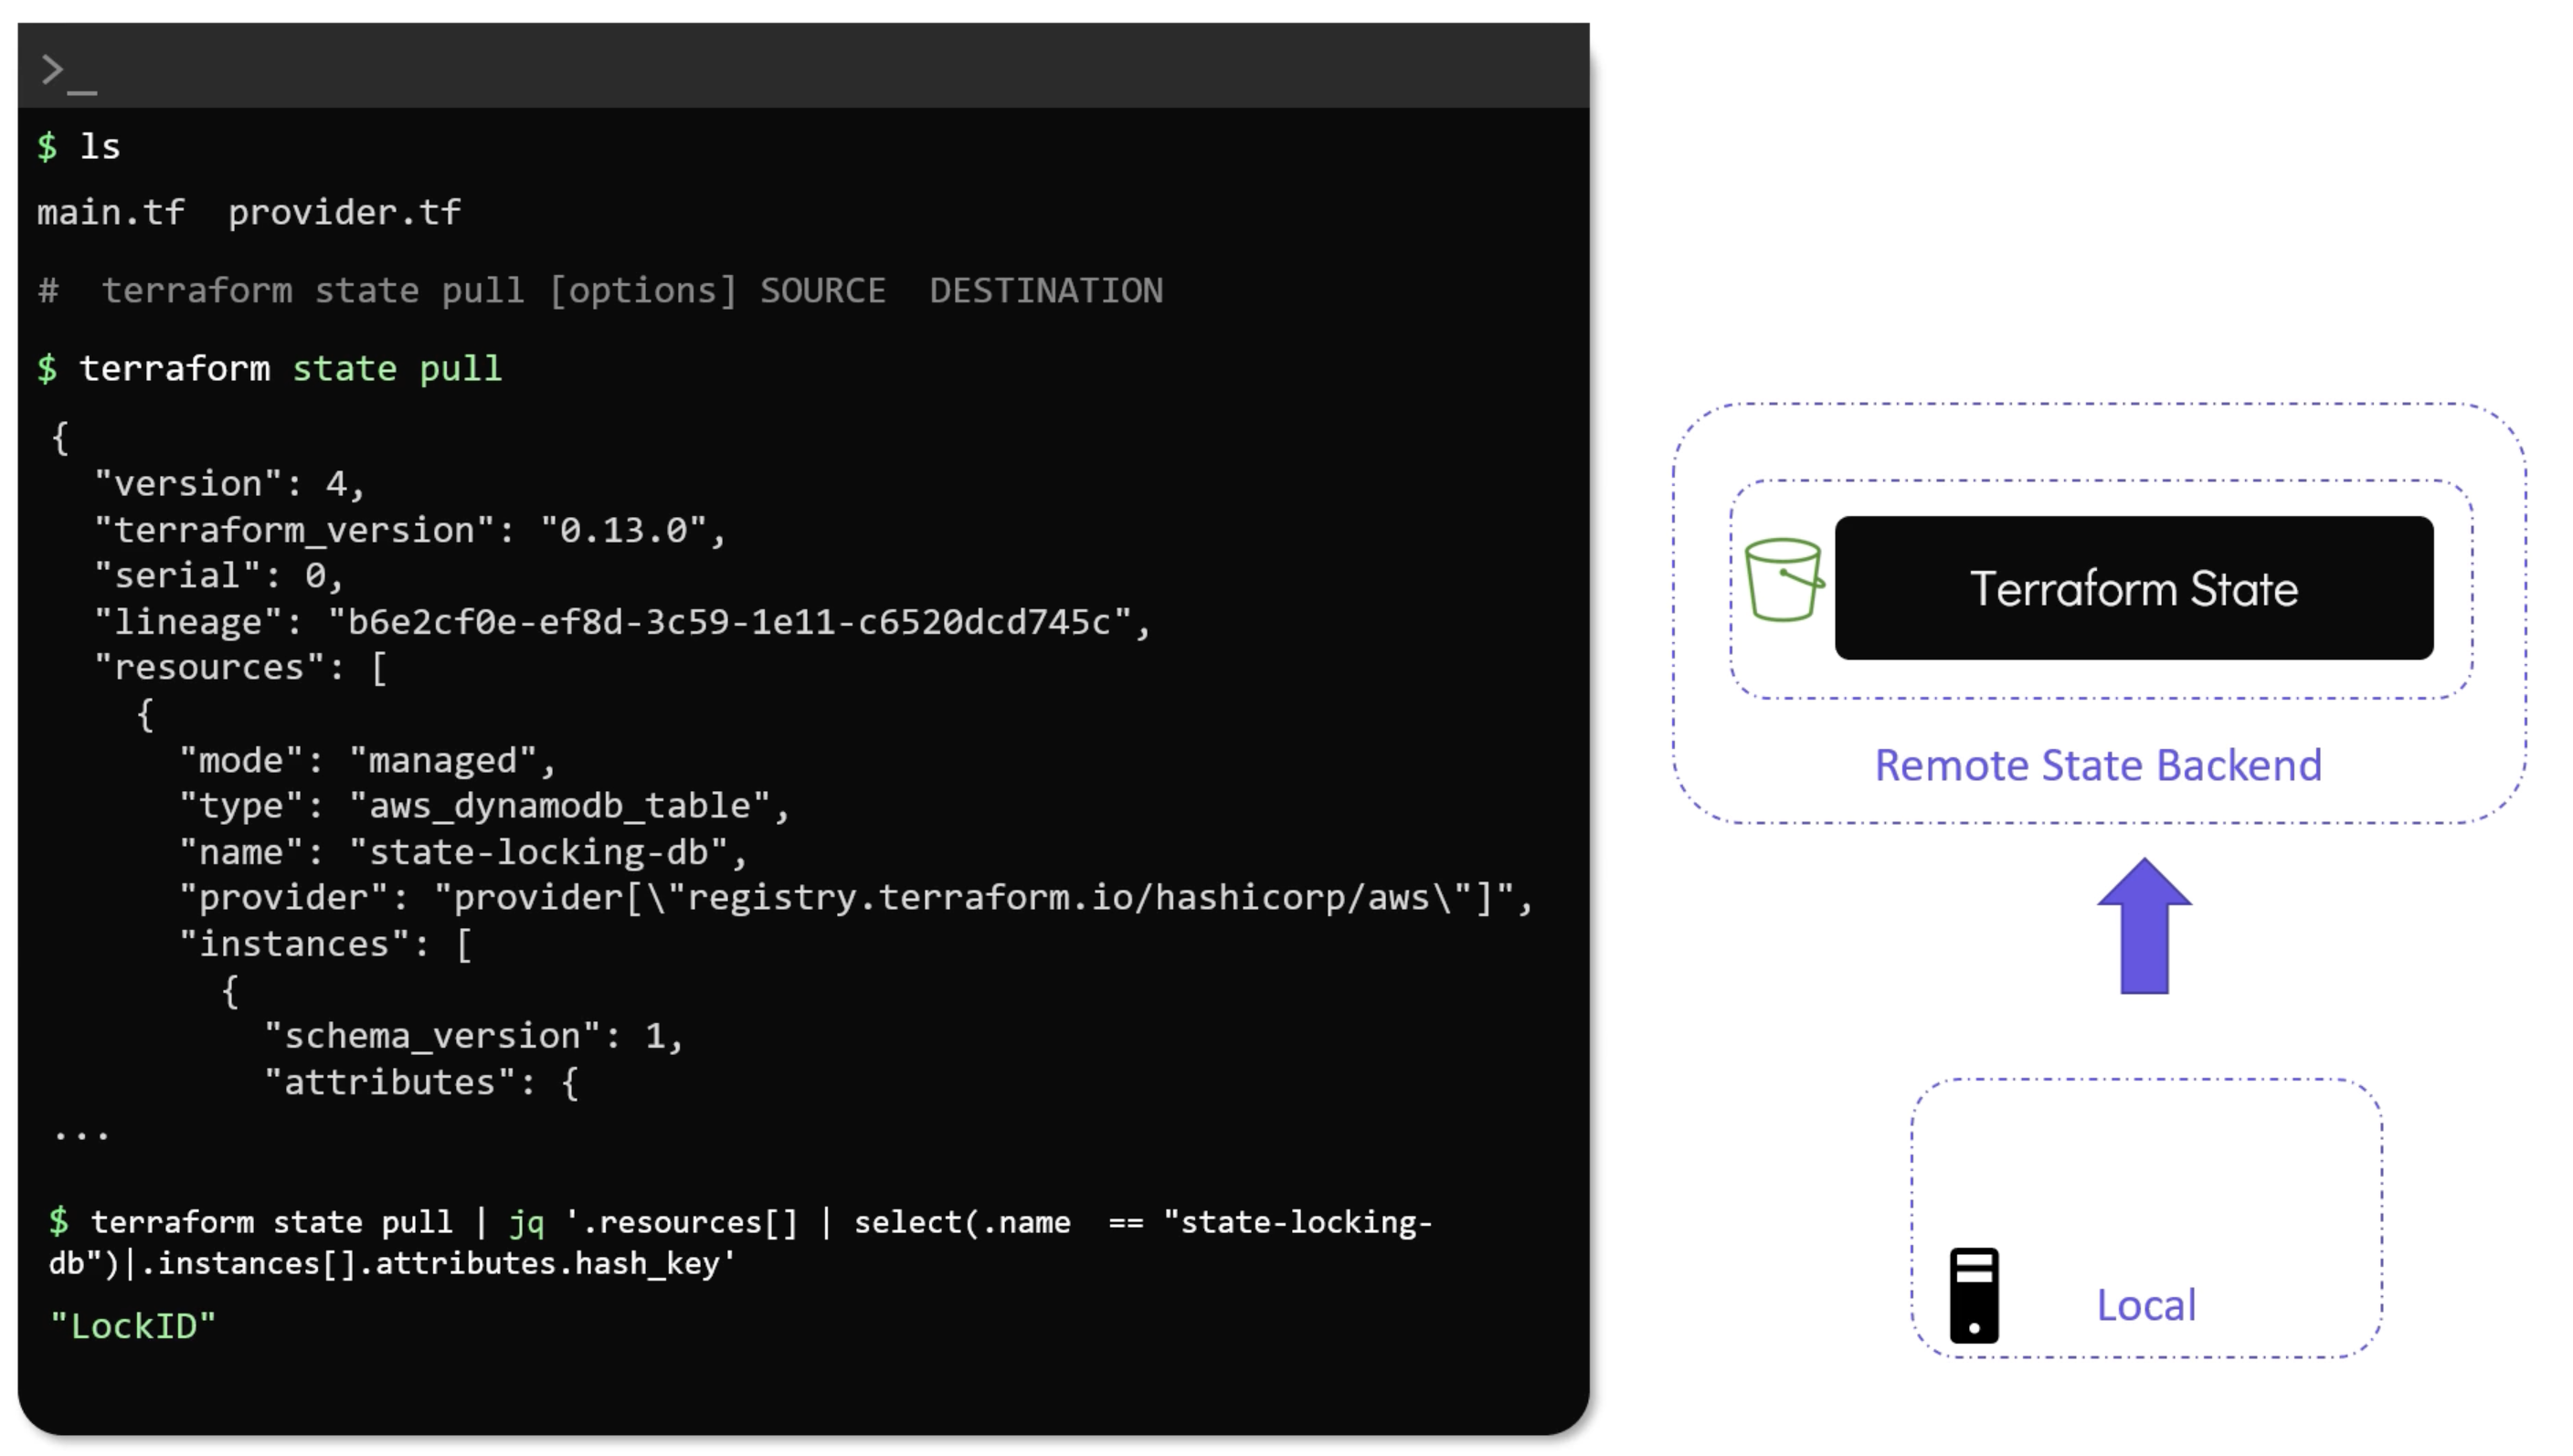Click the "provider" registry line
The width and height of the screenshot is (2573, 1456).
856,898
